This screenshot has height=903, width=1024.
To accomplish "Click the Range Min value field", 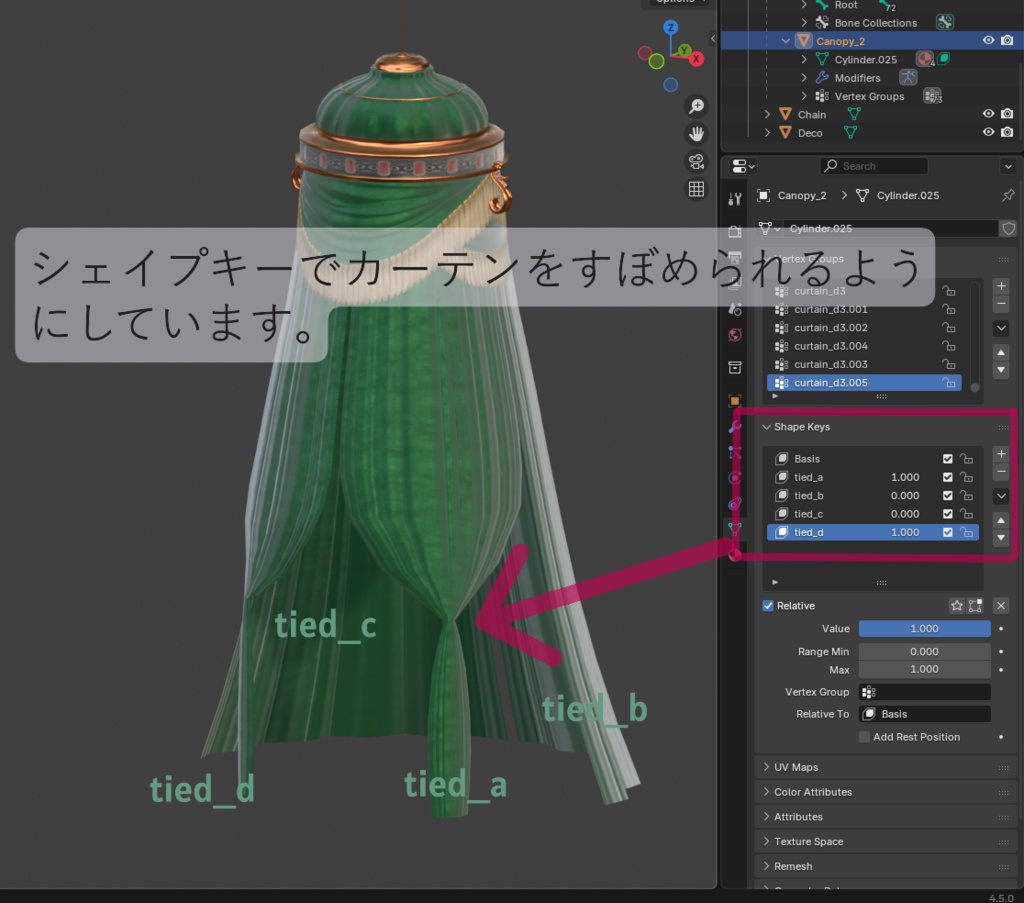I will tap(924, 652).
